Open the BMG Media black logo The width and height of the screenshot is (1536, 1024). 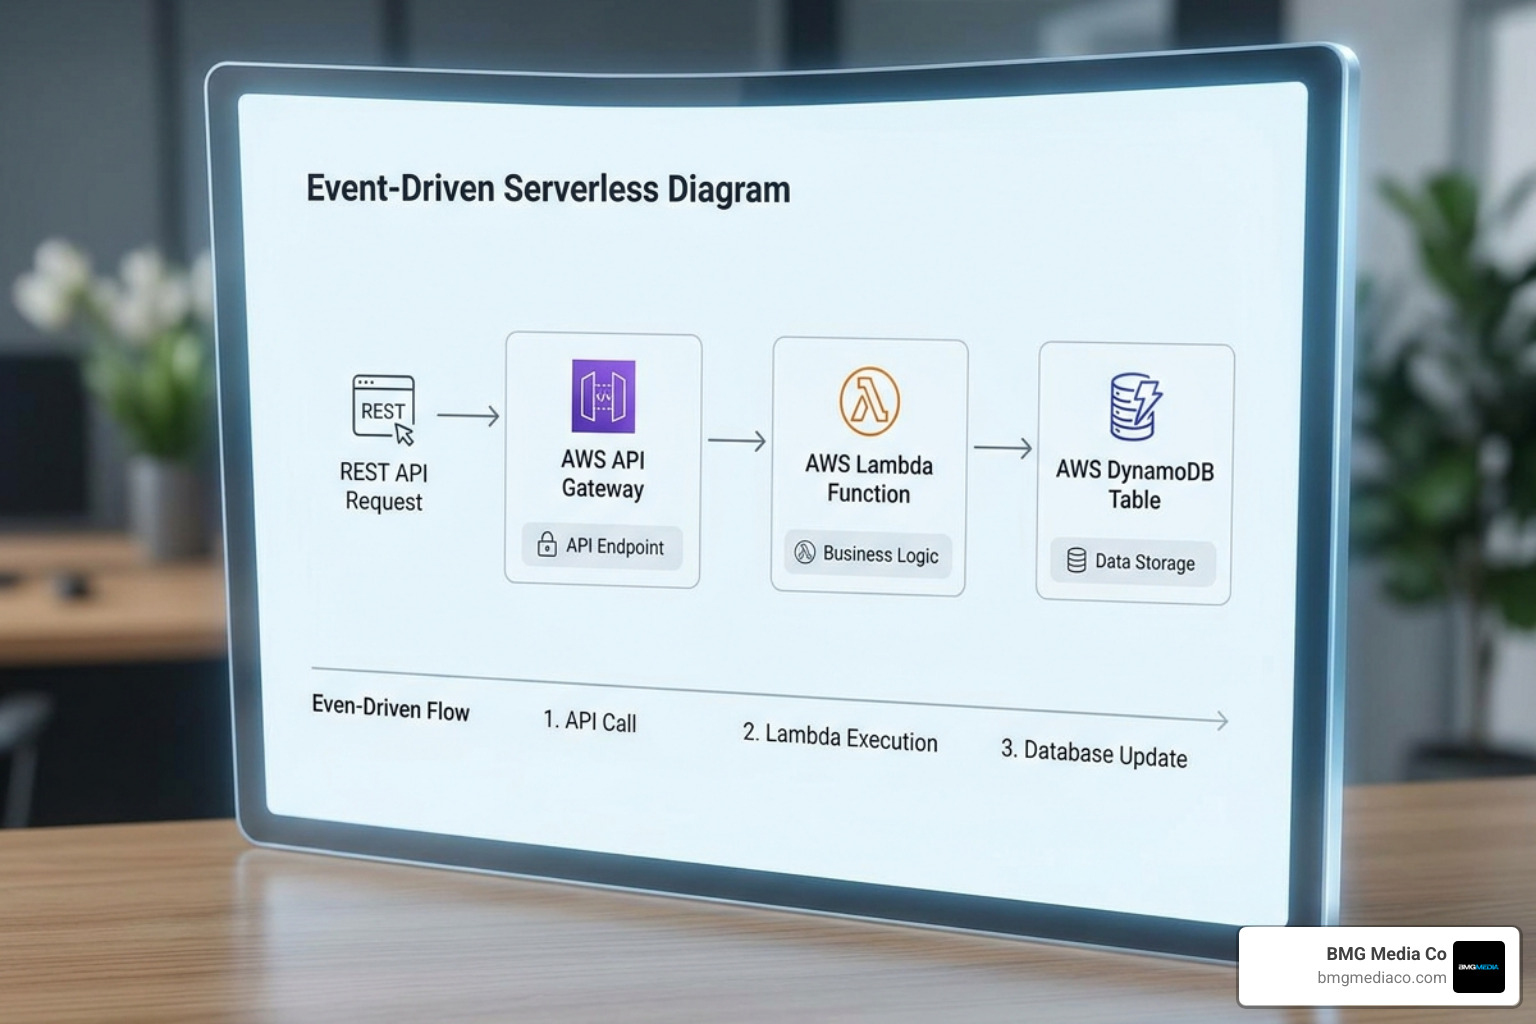pyautogui.click(x=1478, y=966)
